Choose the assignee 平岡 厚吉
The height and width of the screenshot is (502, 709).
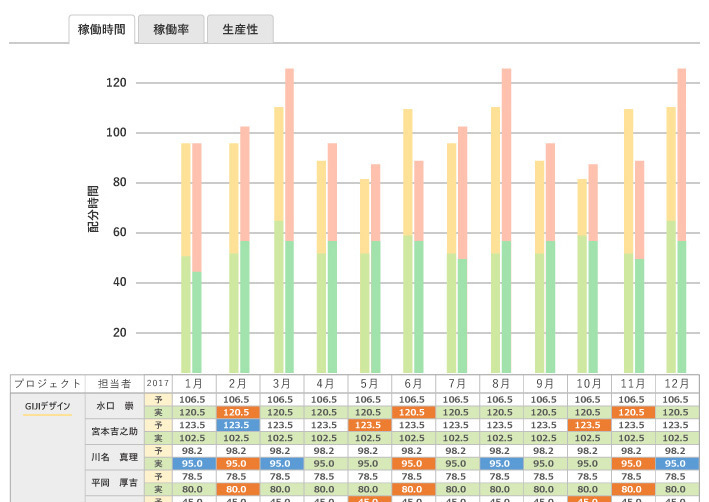coord(114,483)
